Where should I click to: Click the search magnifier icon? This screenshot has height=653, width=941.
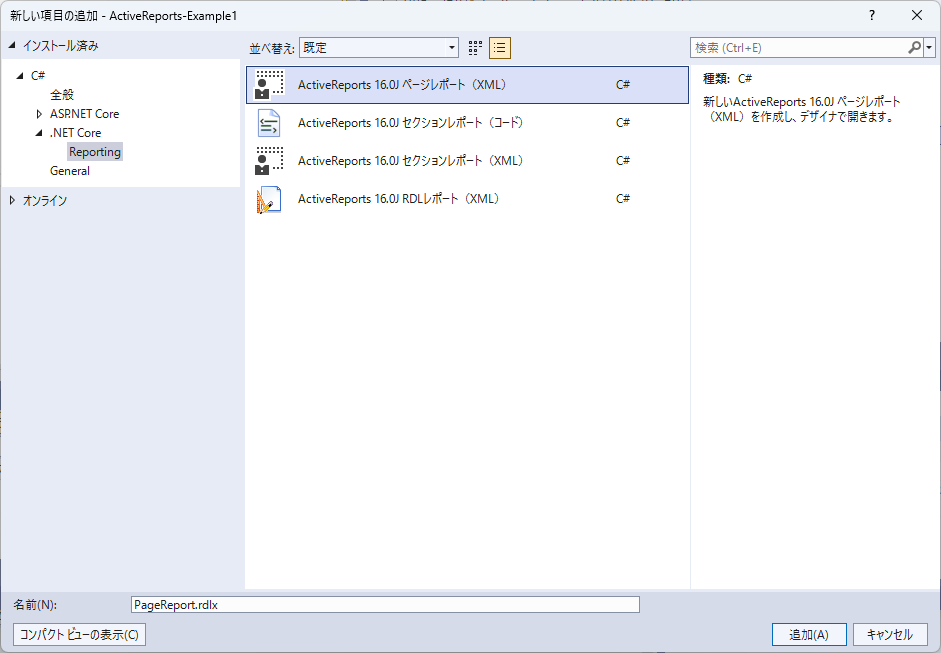point(914,47)
